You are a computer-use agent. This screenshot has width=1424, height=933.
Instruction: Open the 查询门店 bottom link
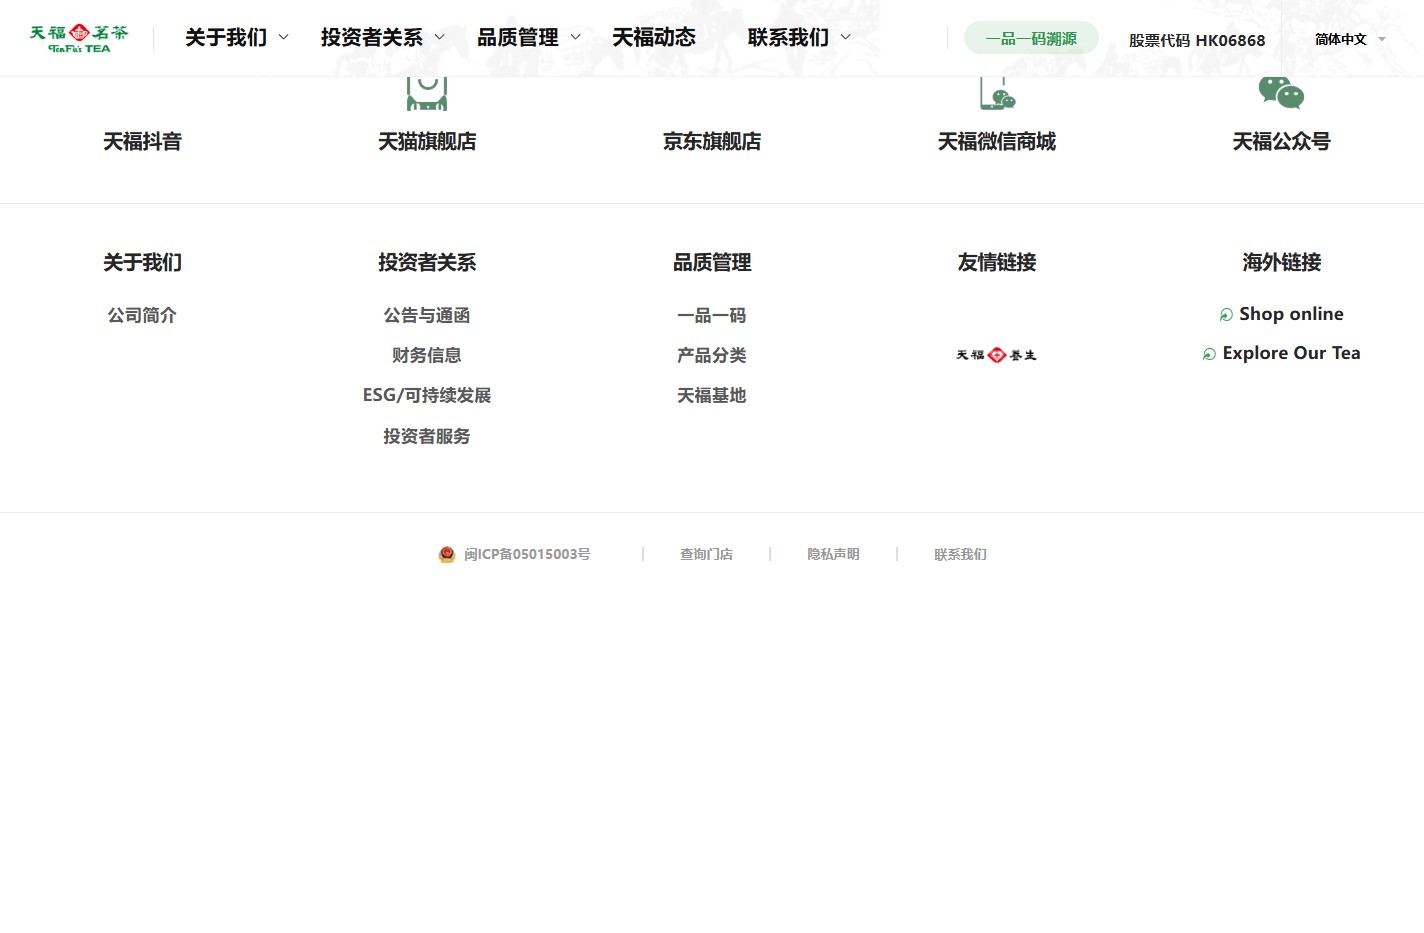coord(706,554)
